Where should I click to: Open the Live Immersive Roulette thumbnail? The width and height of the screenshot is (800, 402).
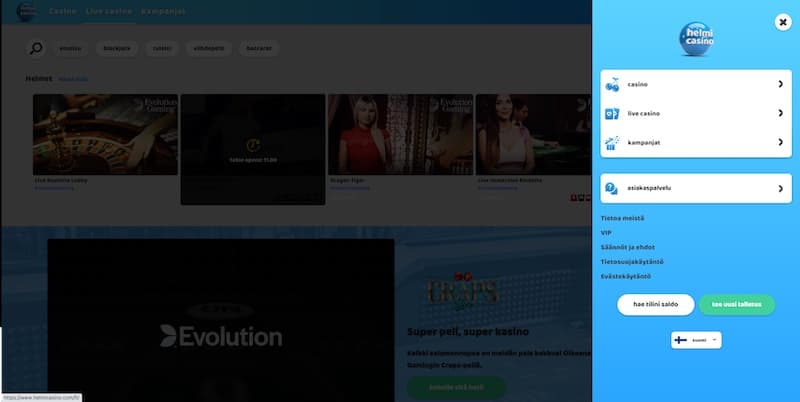[x=534, y=135]
